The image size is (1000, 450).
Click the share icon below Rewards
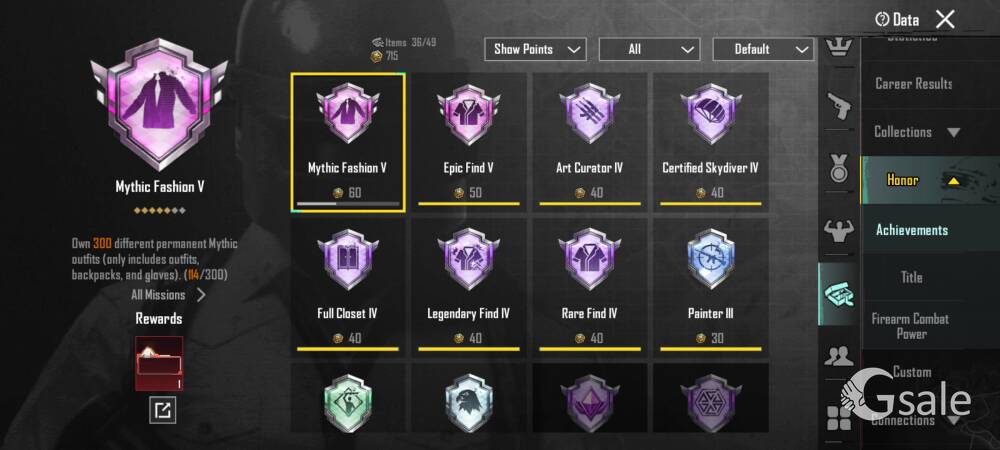click(x=162, y=410)
